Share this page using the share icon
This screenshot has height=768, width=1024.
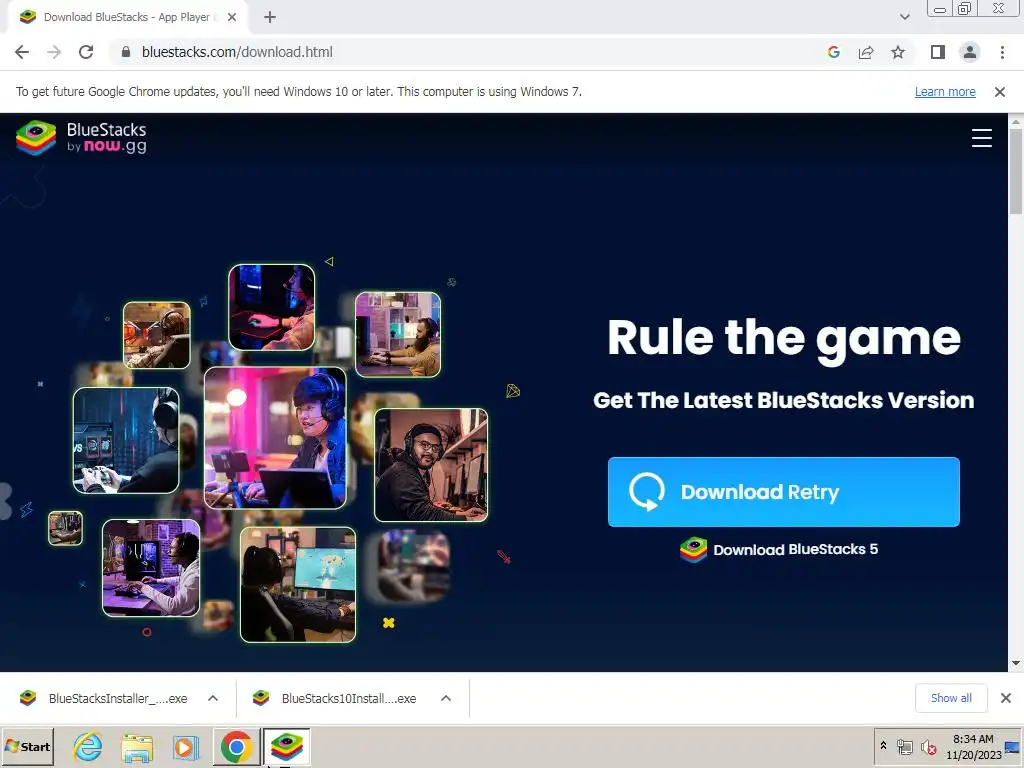[x=866, y=52]
